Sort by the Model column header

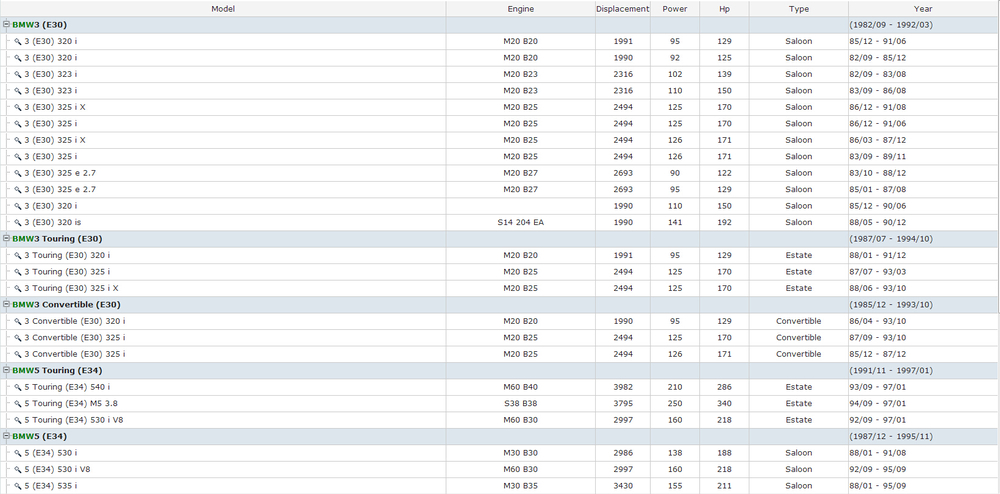pyautogui.click(x=223, y=9)
